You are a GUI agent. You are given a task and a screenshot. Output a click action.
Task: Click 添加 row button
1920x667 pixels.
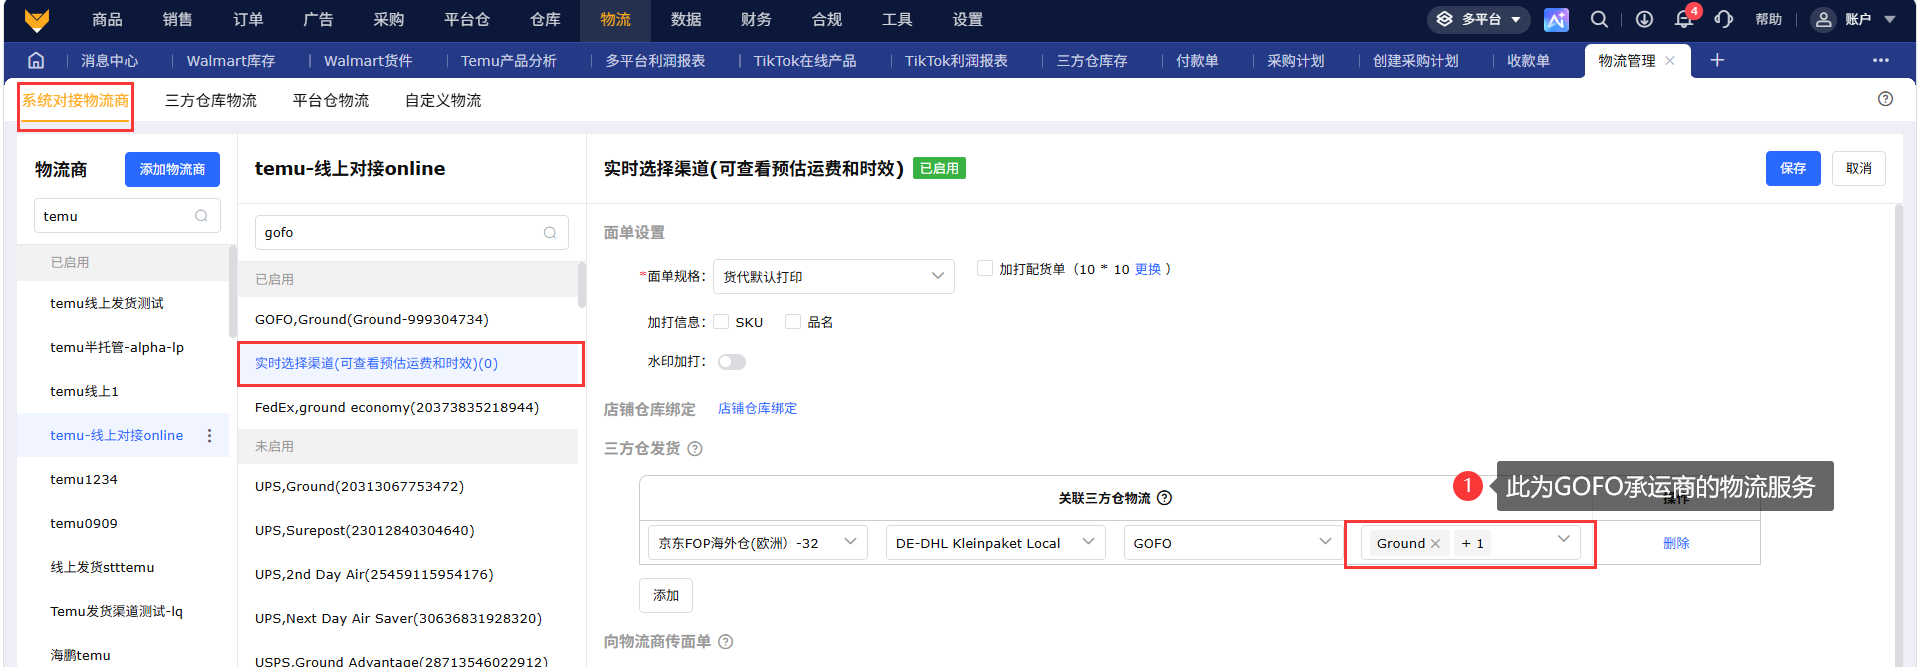coord(666,595)
